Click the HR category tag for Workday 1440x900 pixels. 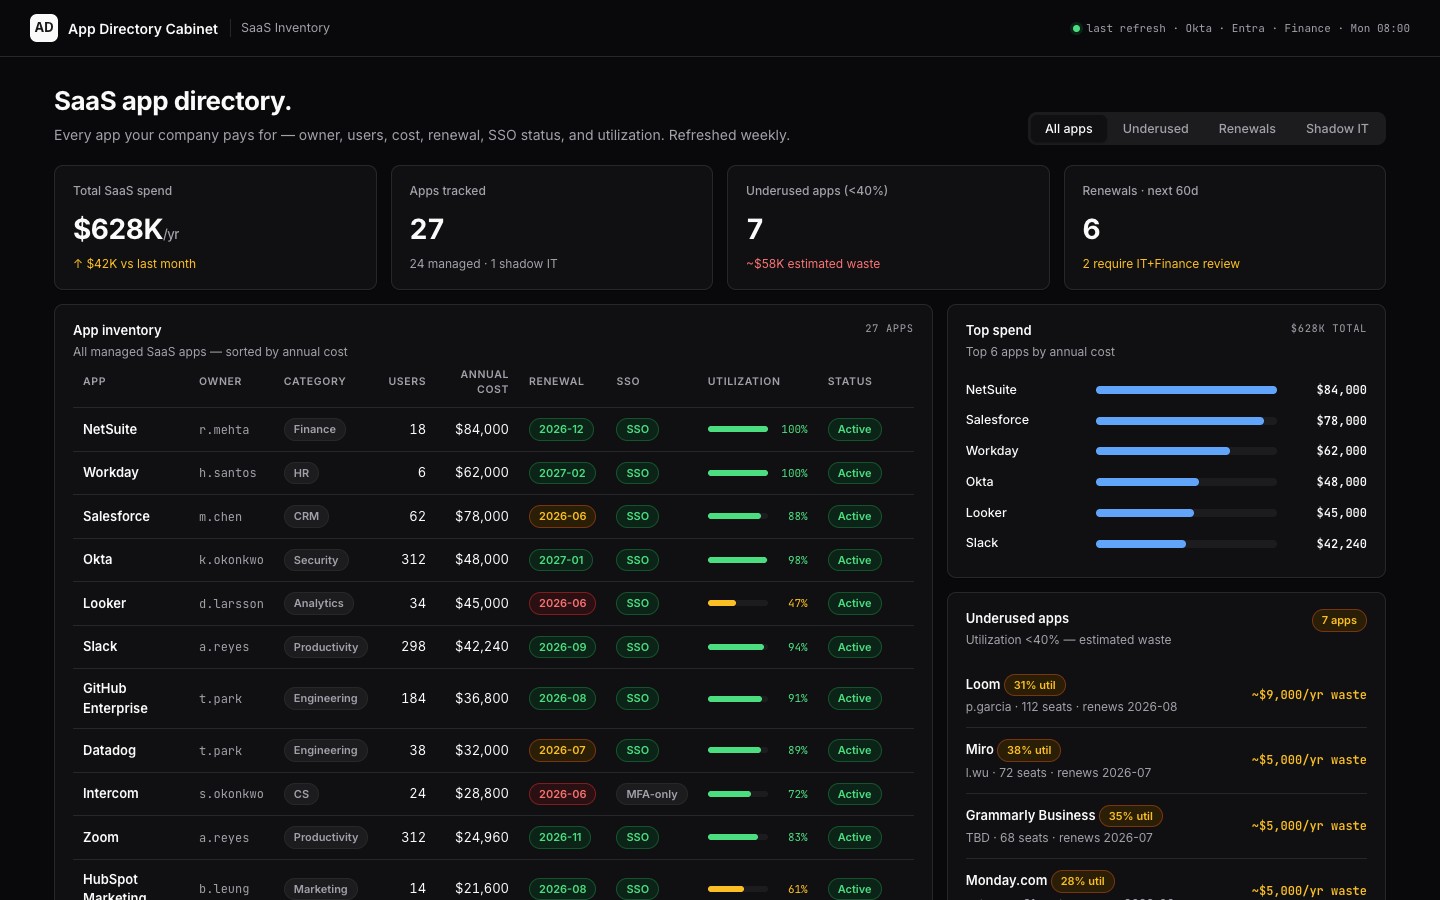pyautogui.click(x=301, y=473)
